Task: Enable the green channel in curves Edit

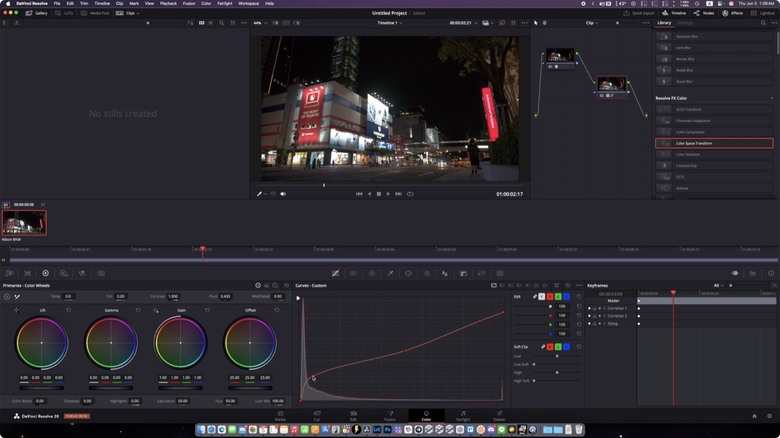Action: (x=558, y=297)
